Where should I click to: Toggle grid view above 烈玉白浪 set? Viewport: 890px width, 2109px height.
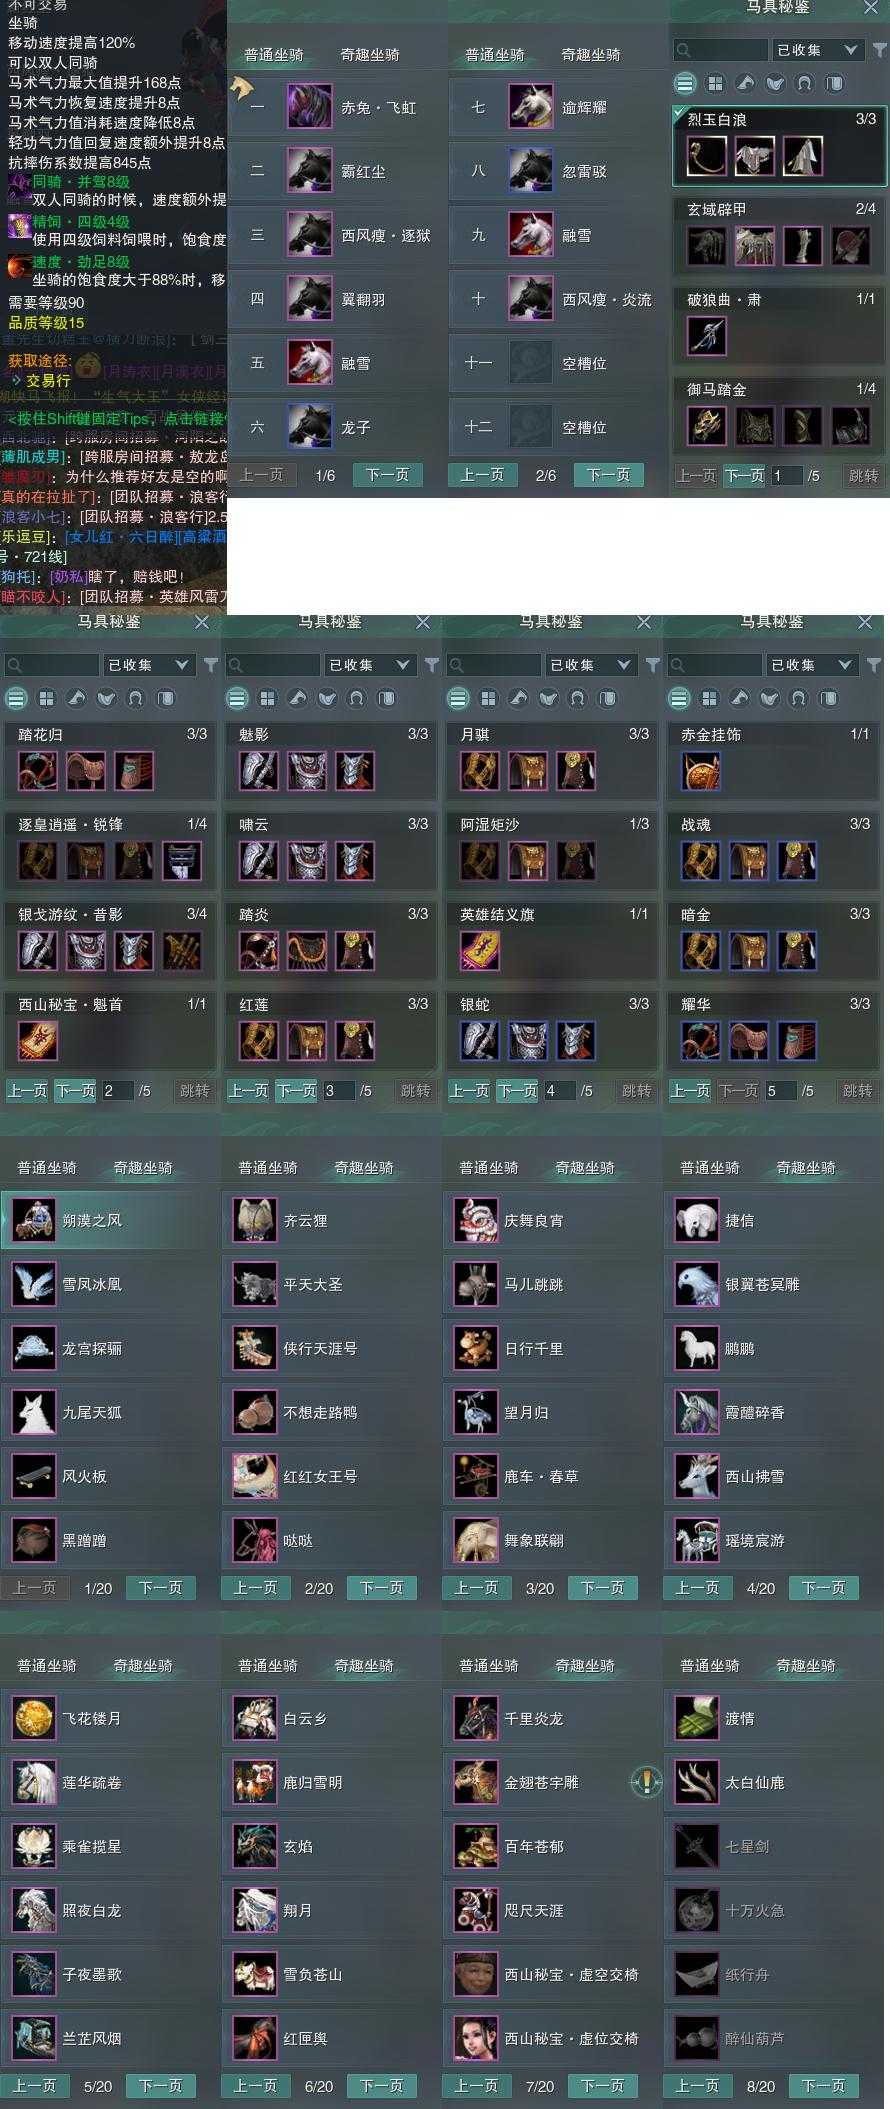tap(715, 83)
